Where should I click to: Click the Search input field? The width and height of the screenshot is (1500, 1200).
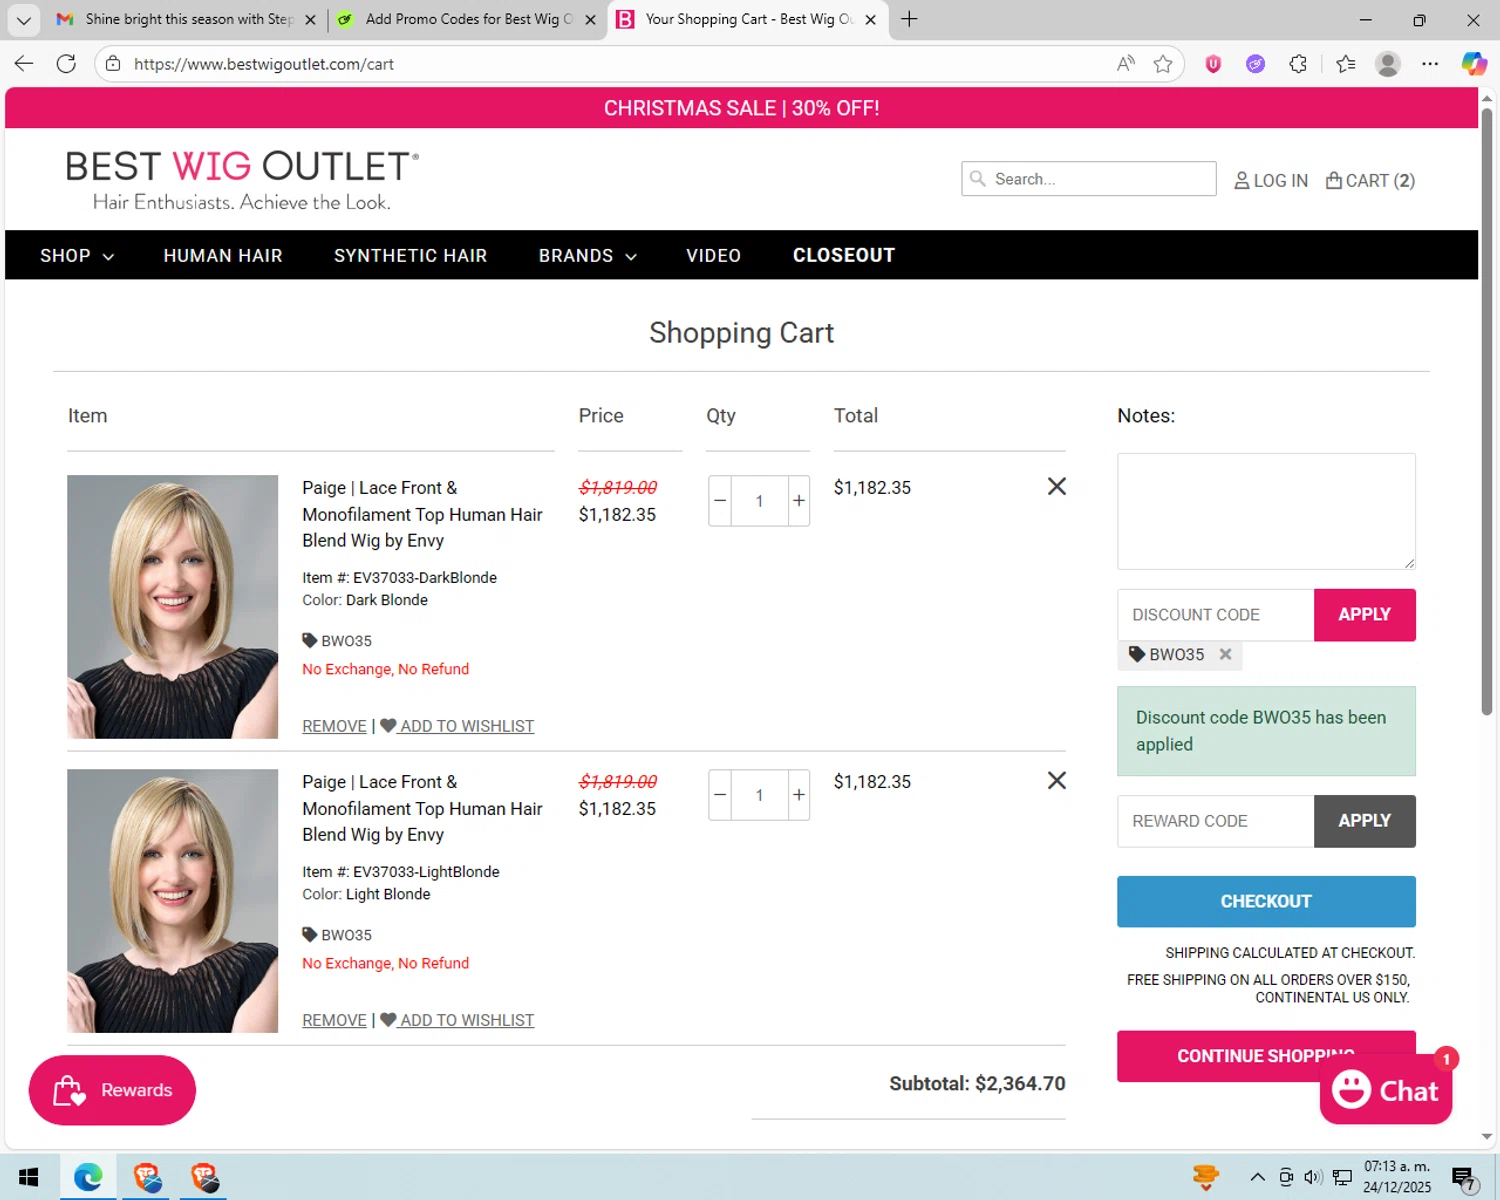coord(1089,179)
